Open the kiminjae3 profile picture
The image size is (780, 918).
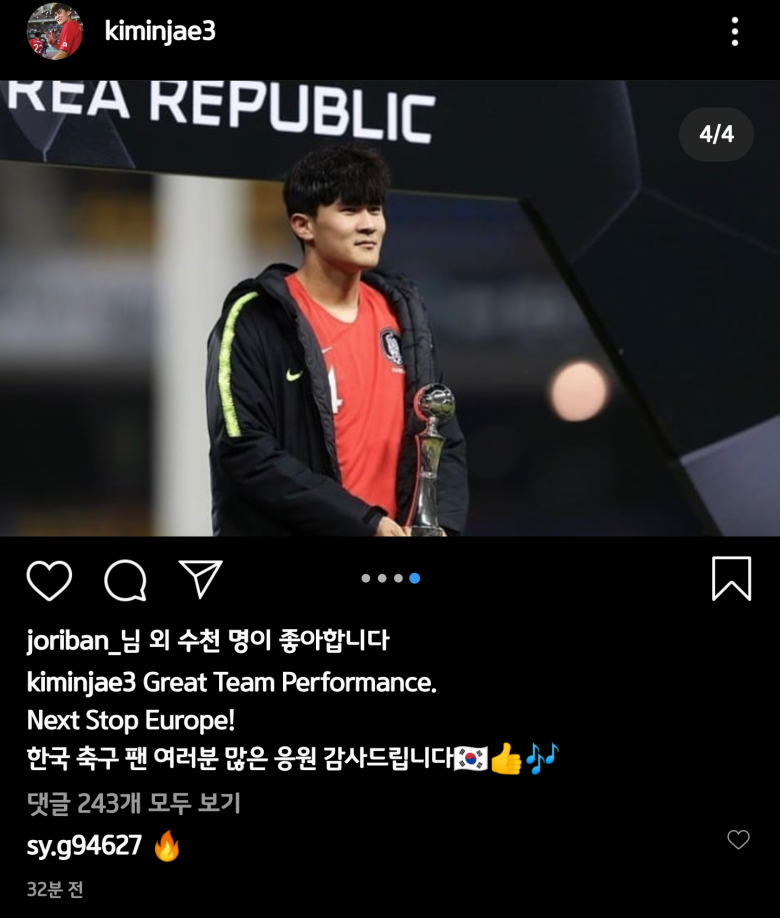pyautogui.click(x=54, y=31)
